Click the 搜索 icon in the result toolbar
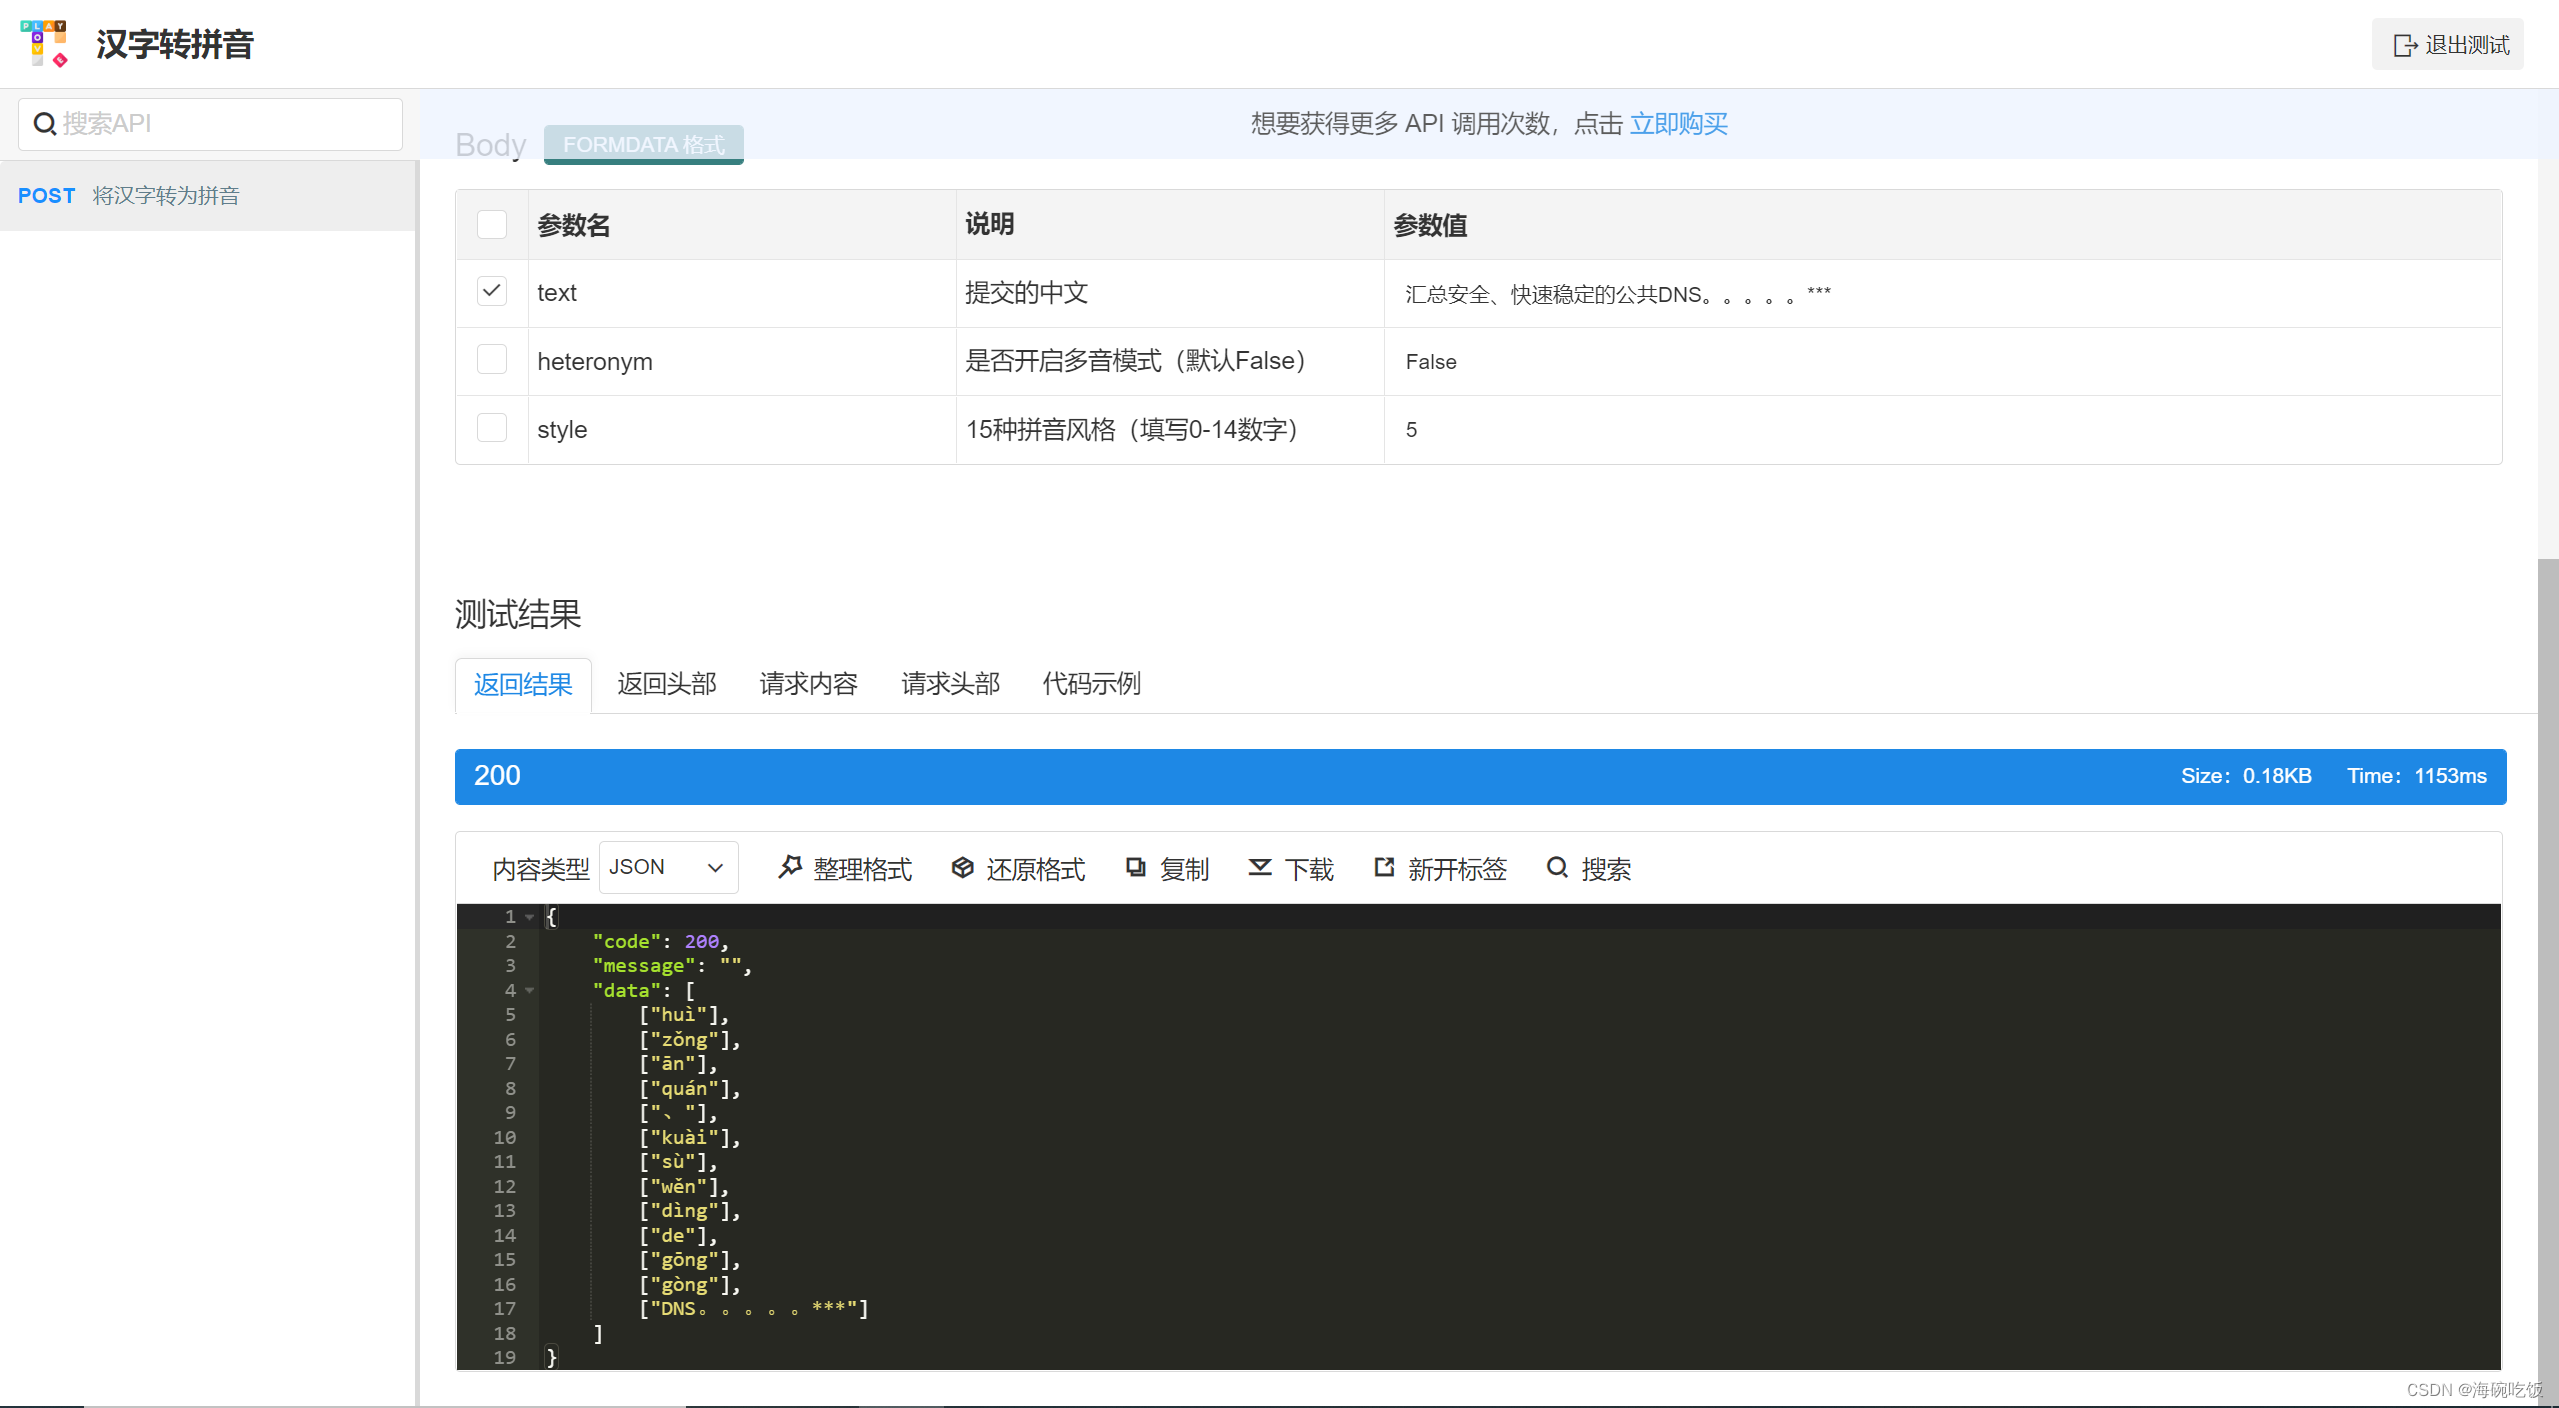Screen dimensions: 2559x1408 [x=1558, y=868]
